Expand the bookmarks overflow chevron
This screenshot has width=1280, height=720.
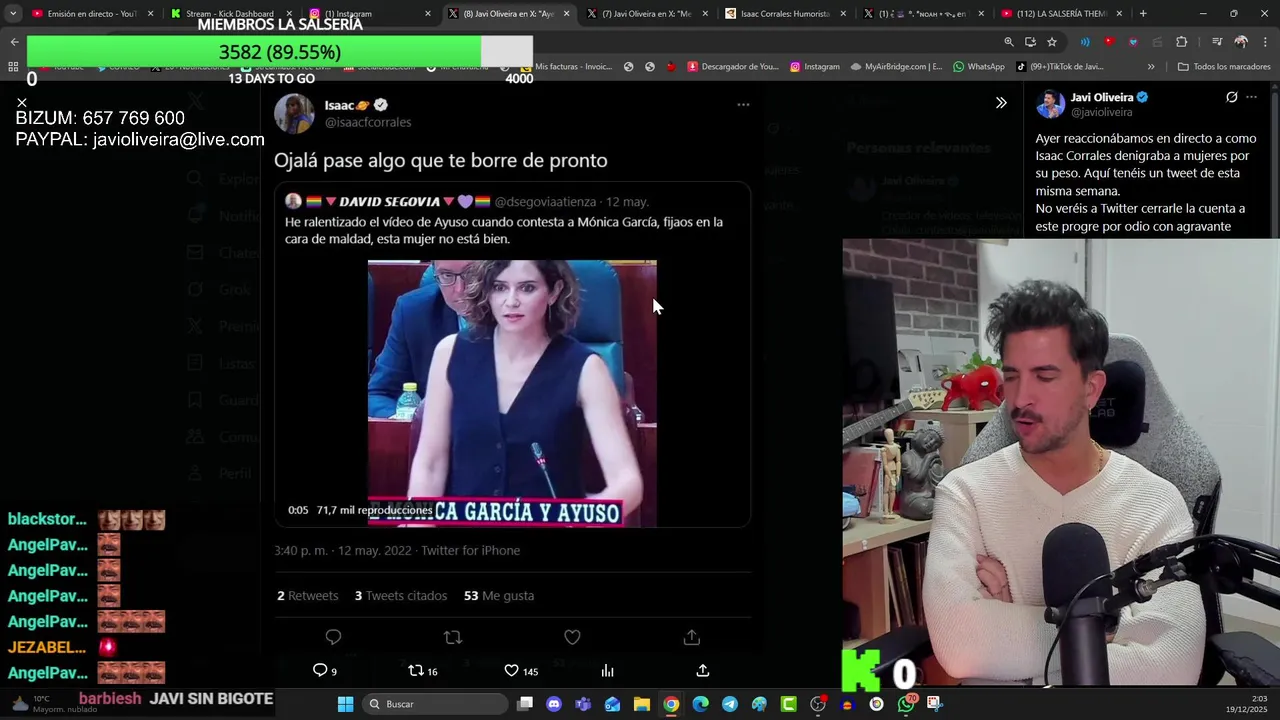(x=1151, y=67)
